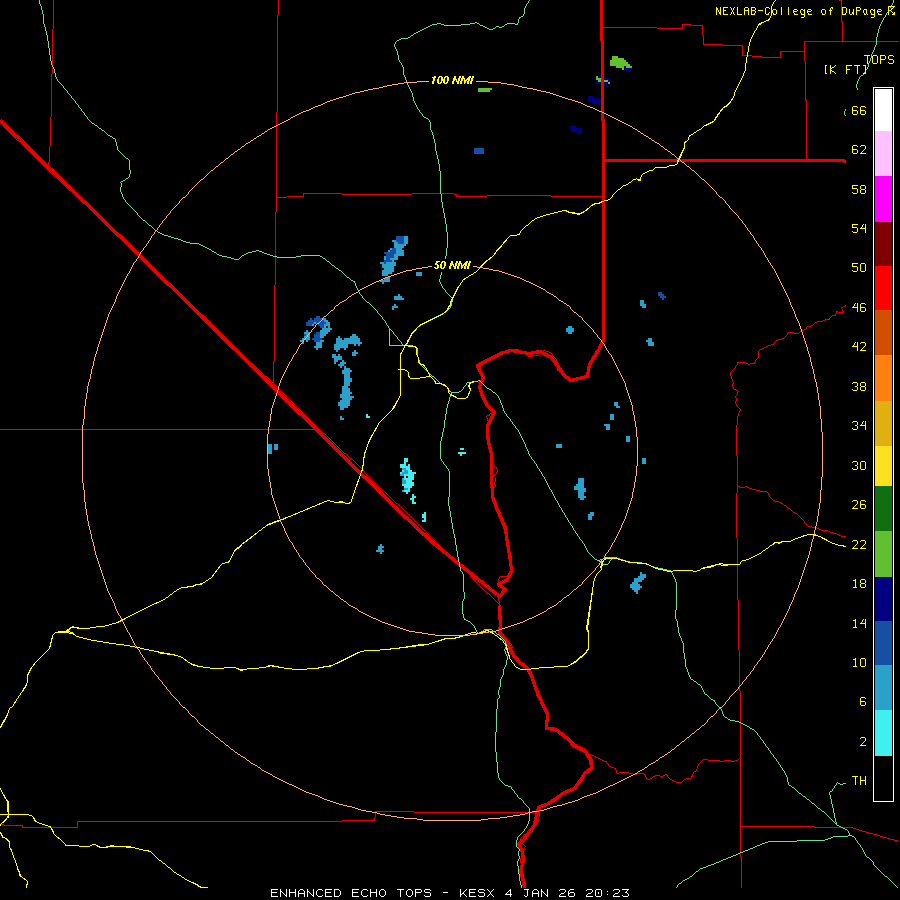Select the light green legend band near 22
This screenshot has width=900, height=900.
tap(883, 554)
